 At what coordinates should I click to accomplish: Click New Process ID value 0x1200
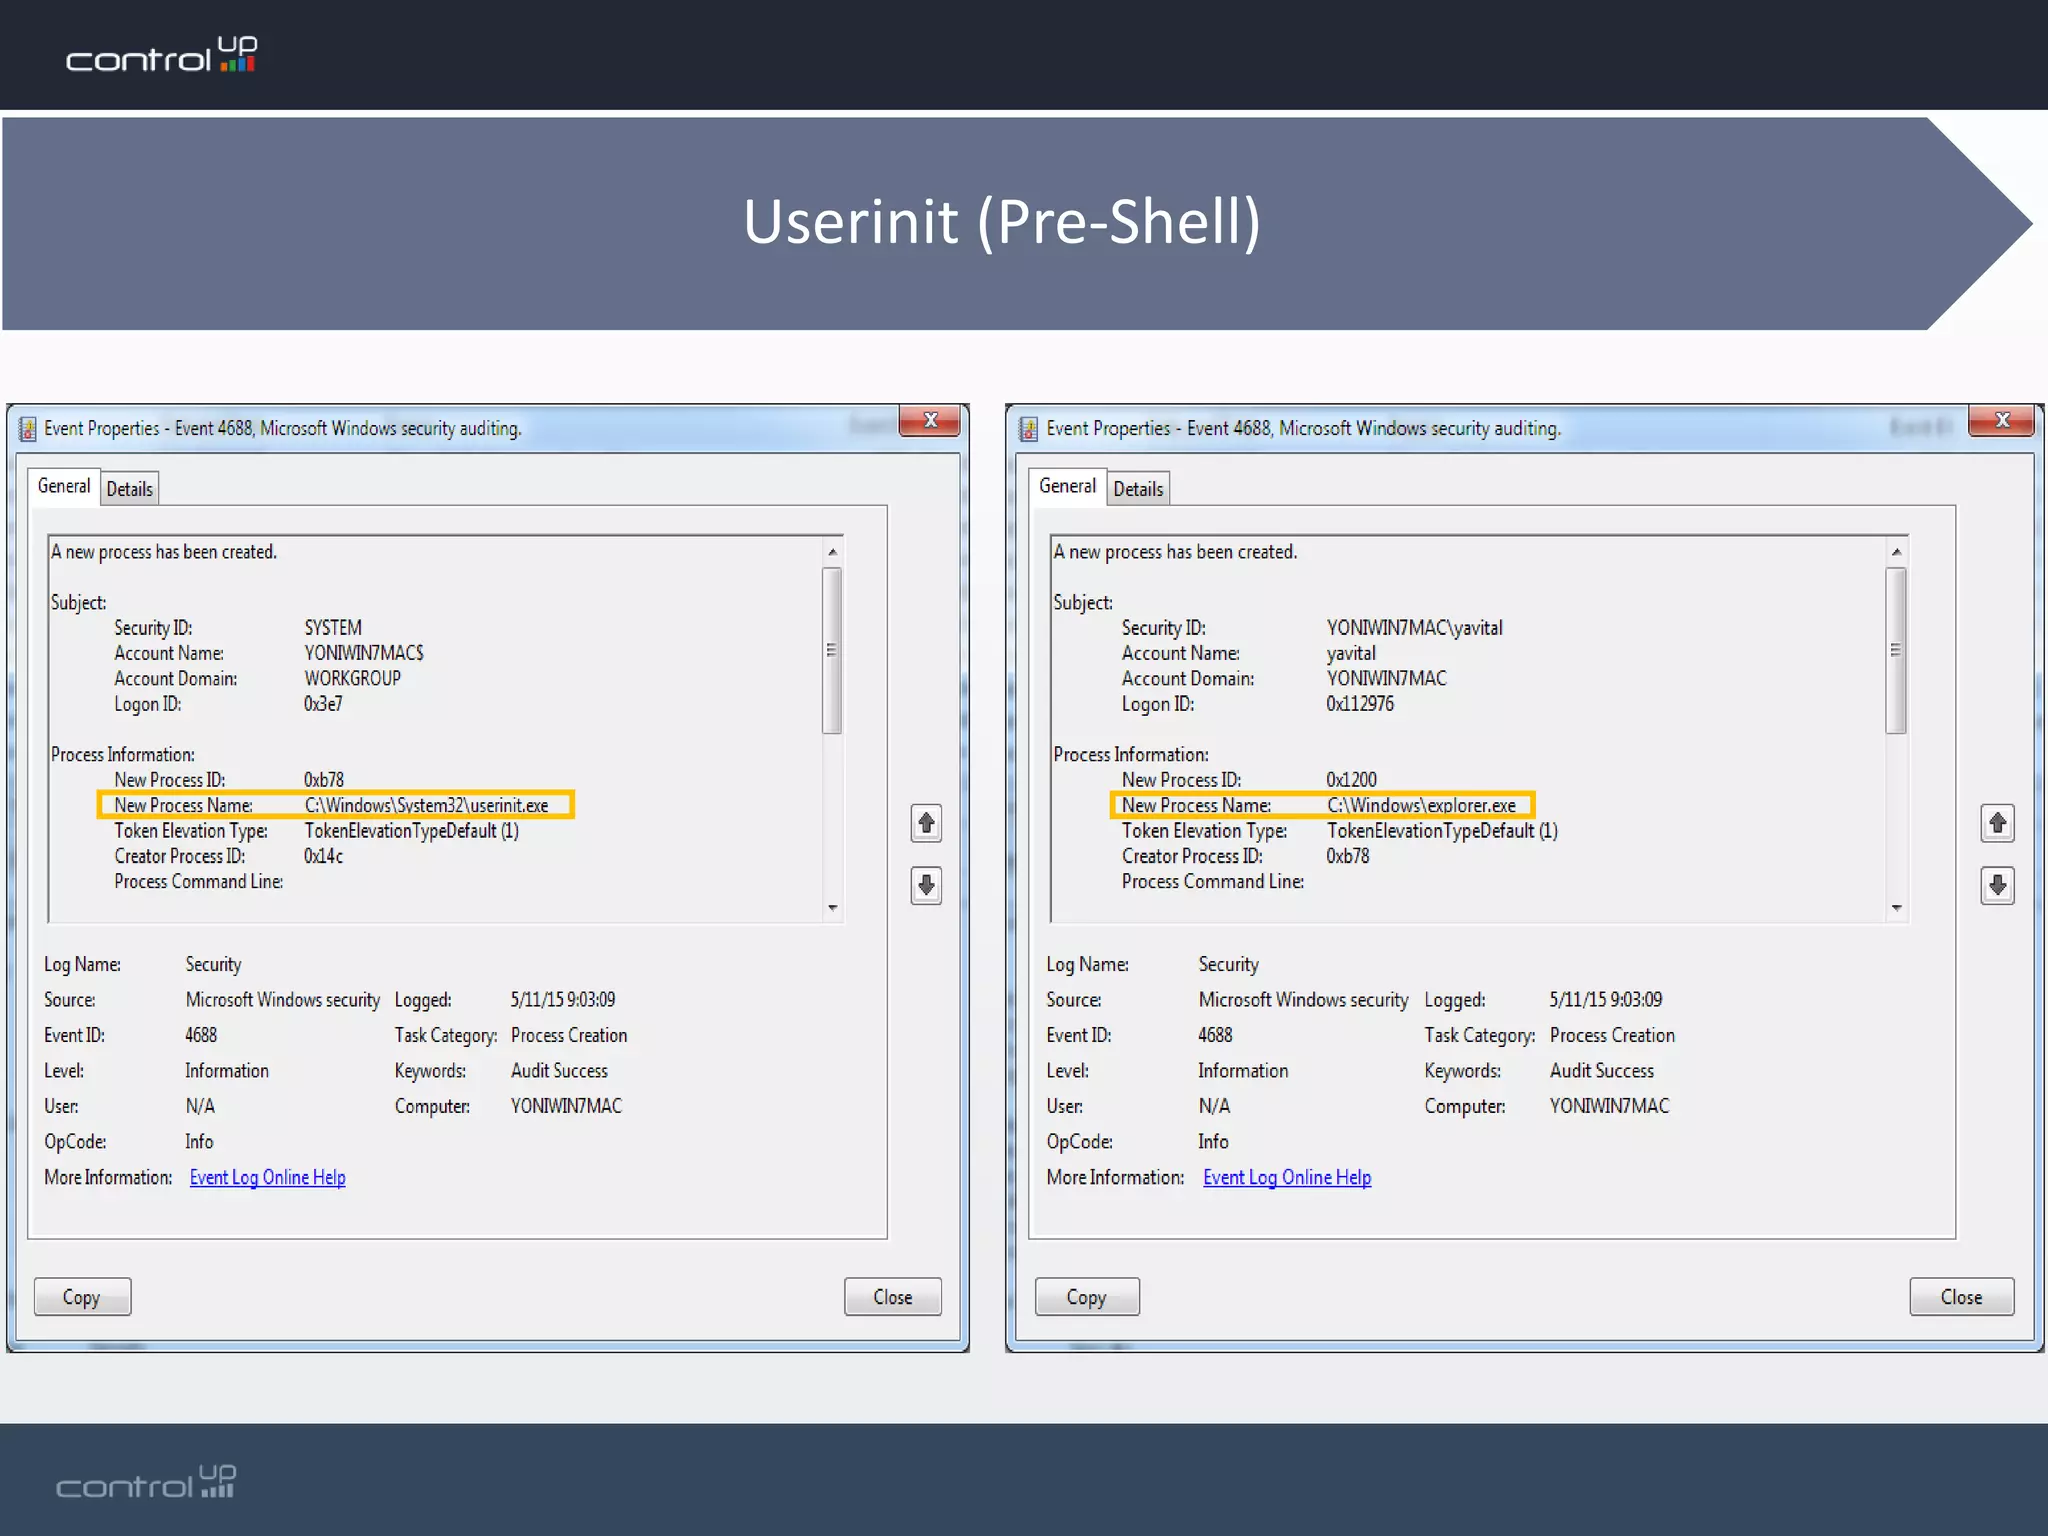(x=1351, y=780)
